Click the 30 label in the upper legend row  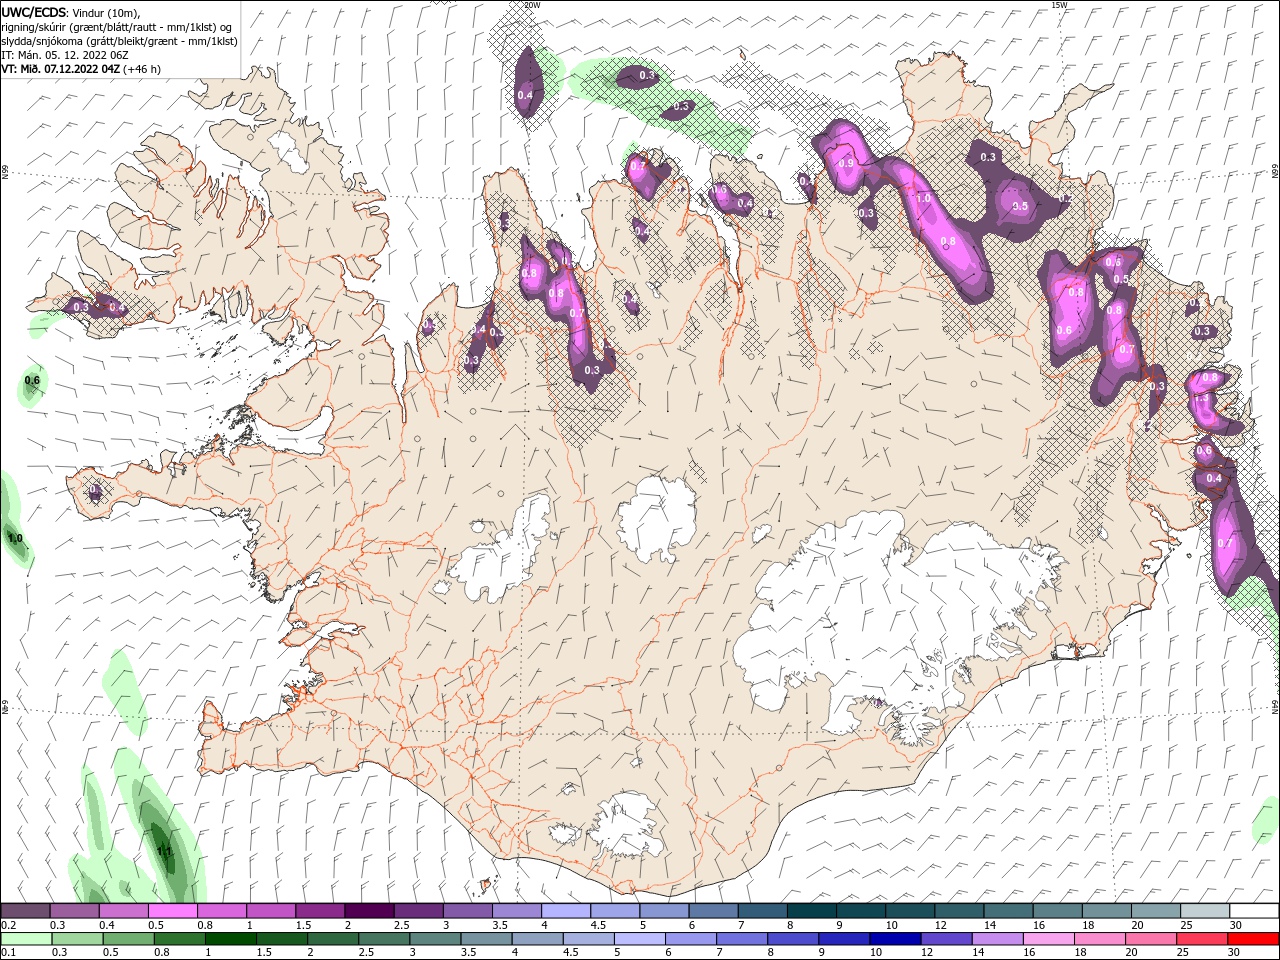(1236, 925)
